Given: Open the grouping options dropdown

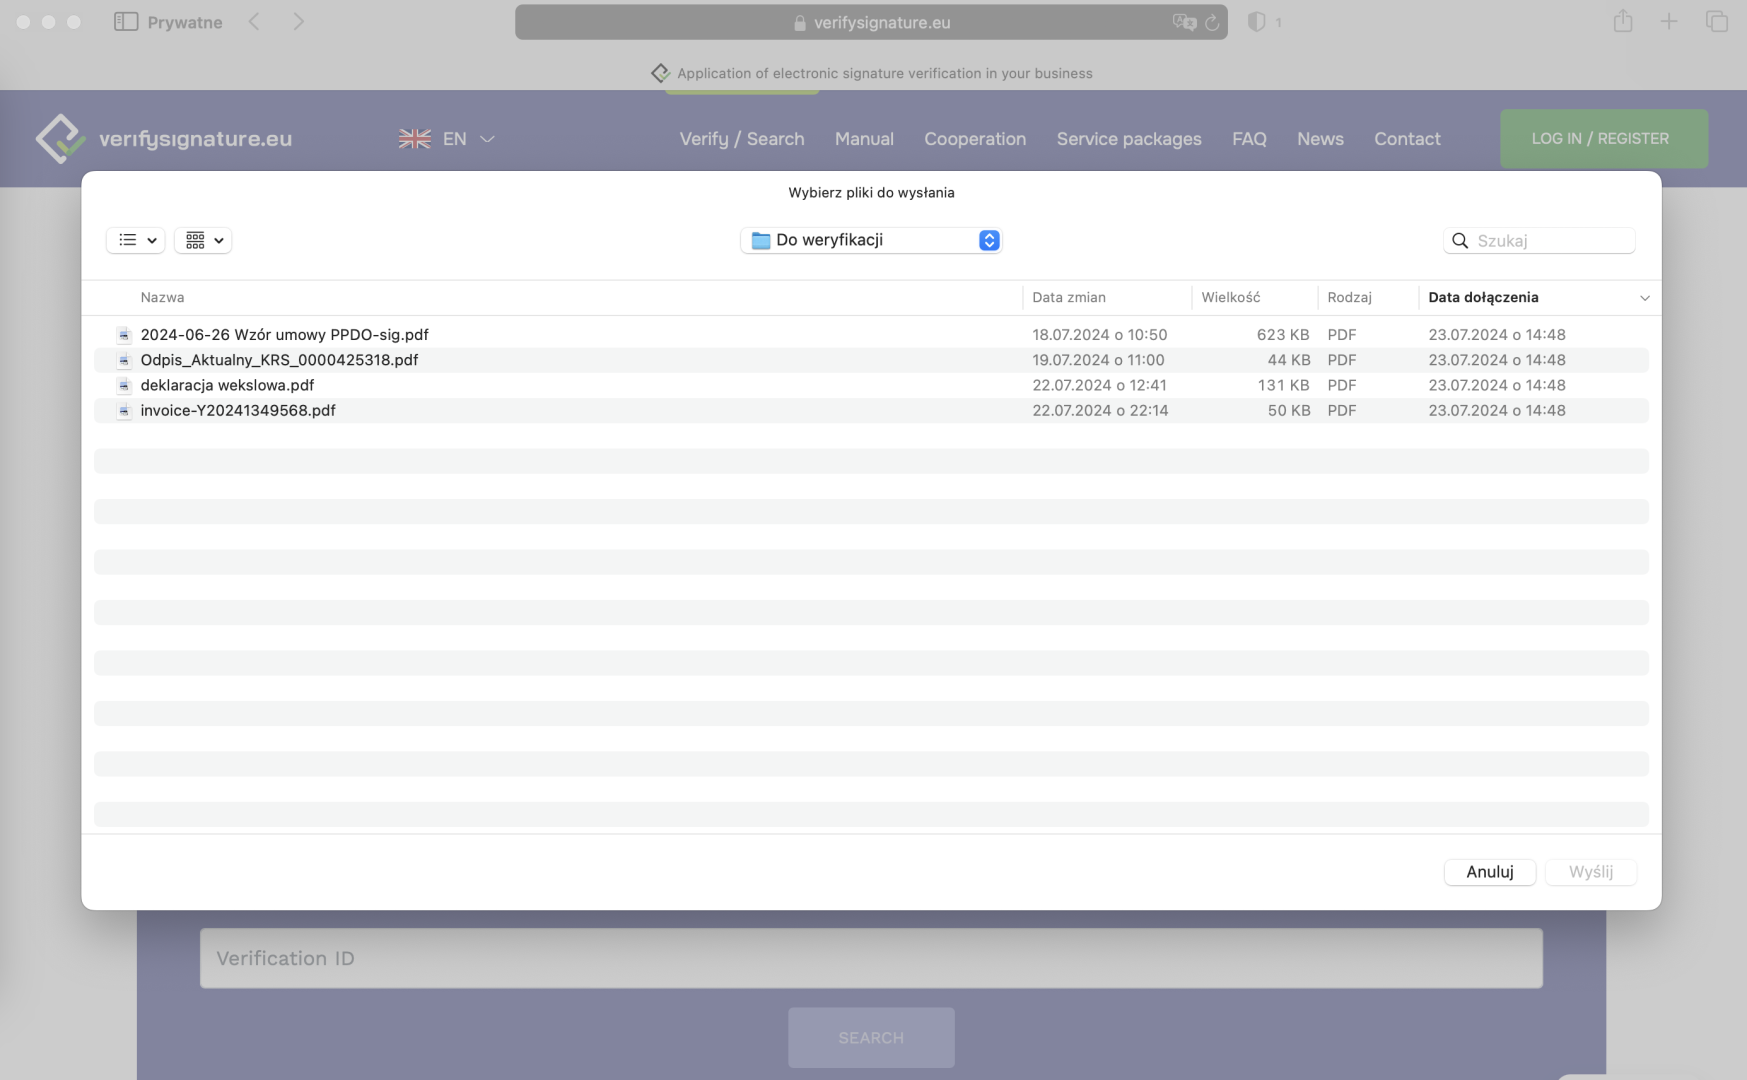Looking at the screenshot, I should pyautogui.click(x=203, y=240).
